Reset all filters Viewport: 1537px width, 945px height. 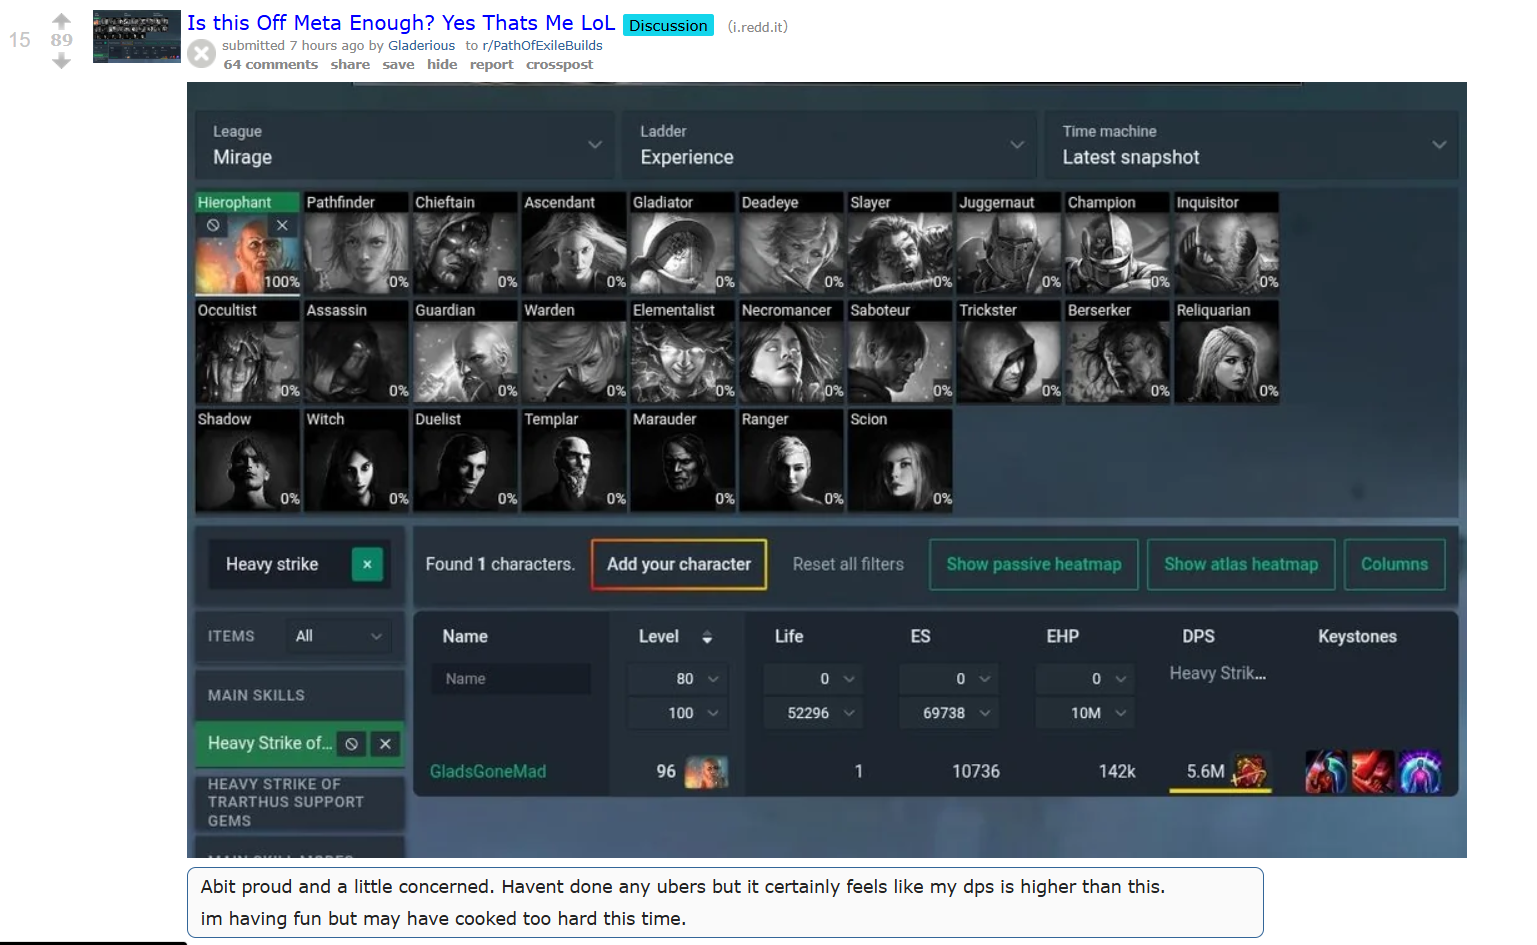click(848, 564)
